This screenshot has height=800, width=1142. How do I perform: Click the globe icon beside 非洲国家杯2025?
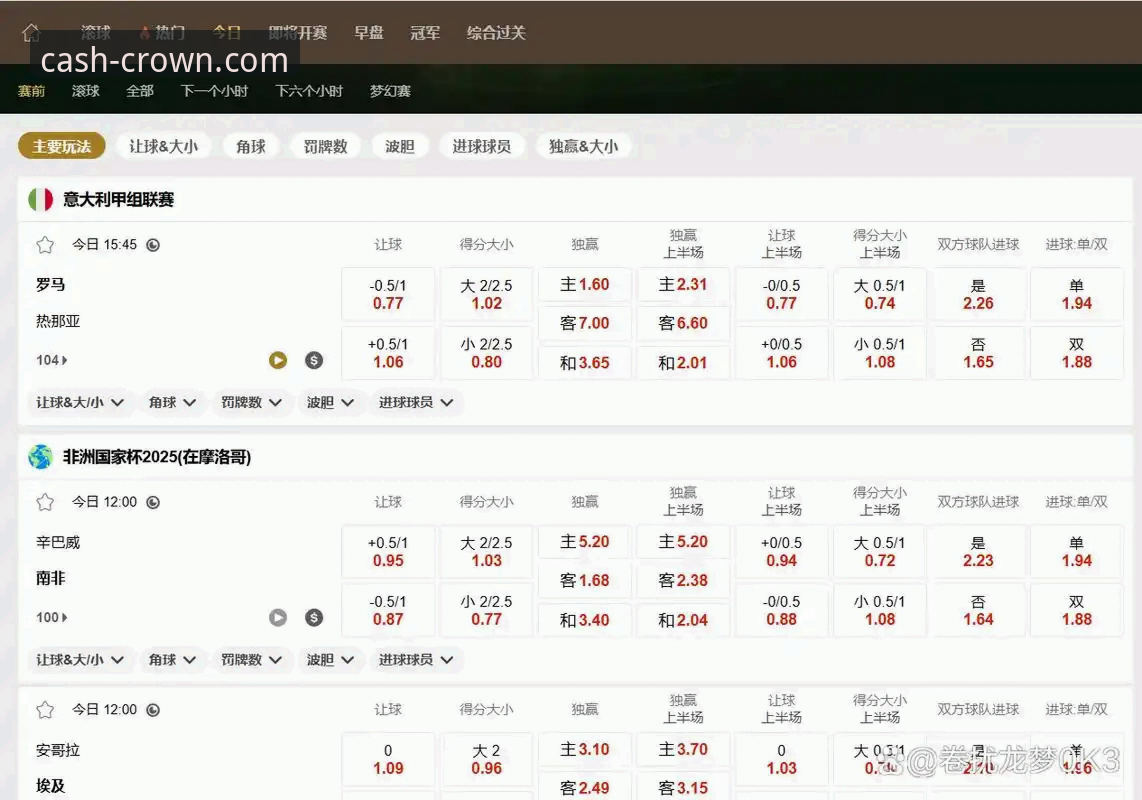click(x=40, y=457)
